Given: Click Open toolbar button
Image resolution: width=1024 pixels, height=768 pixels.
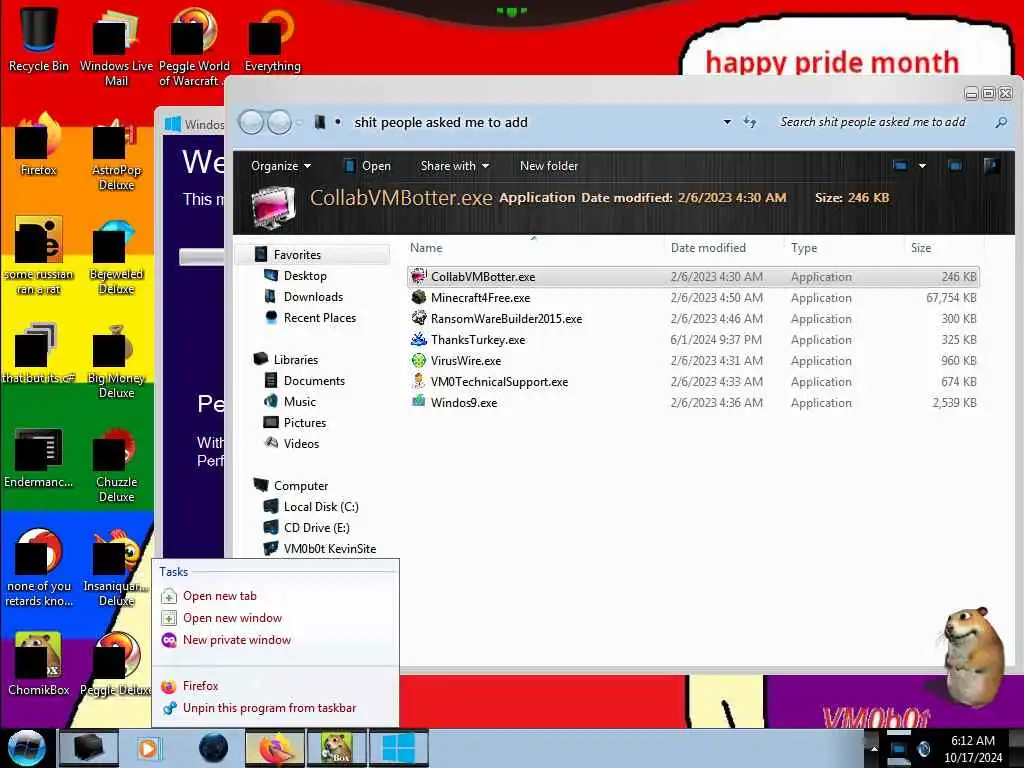Looking at the screenshot, I should pyautogui.click(x=367, y=166).
